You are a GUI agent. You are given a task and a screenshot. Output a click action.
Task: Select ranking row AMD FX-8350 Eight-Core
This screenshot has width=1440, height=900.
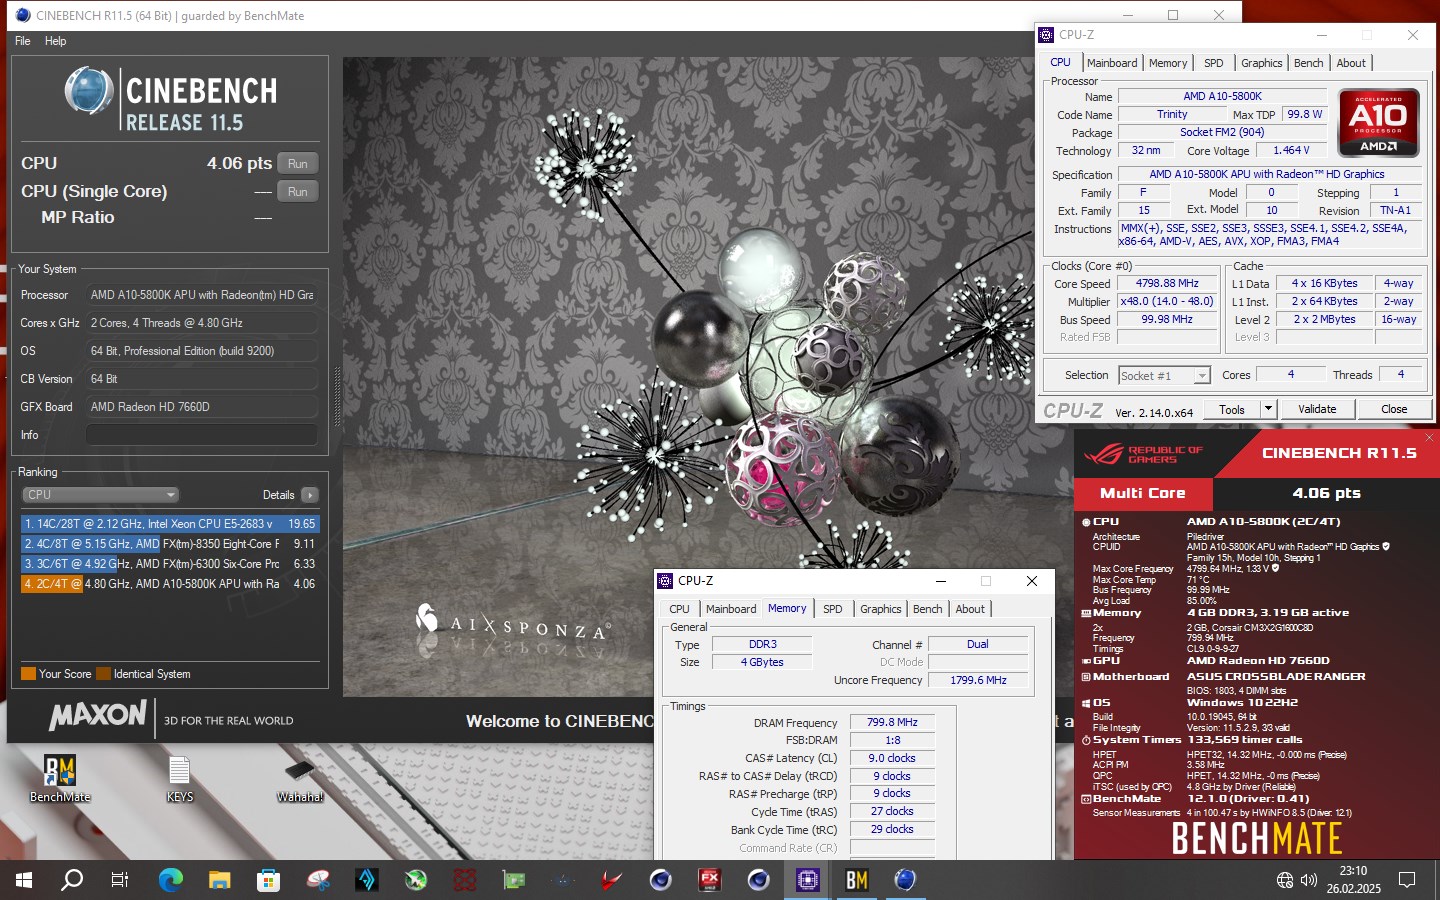click(169, 544)
